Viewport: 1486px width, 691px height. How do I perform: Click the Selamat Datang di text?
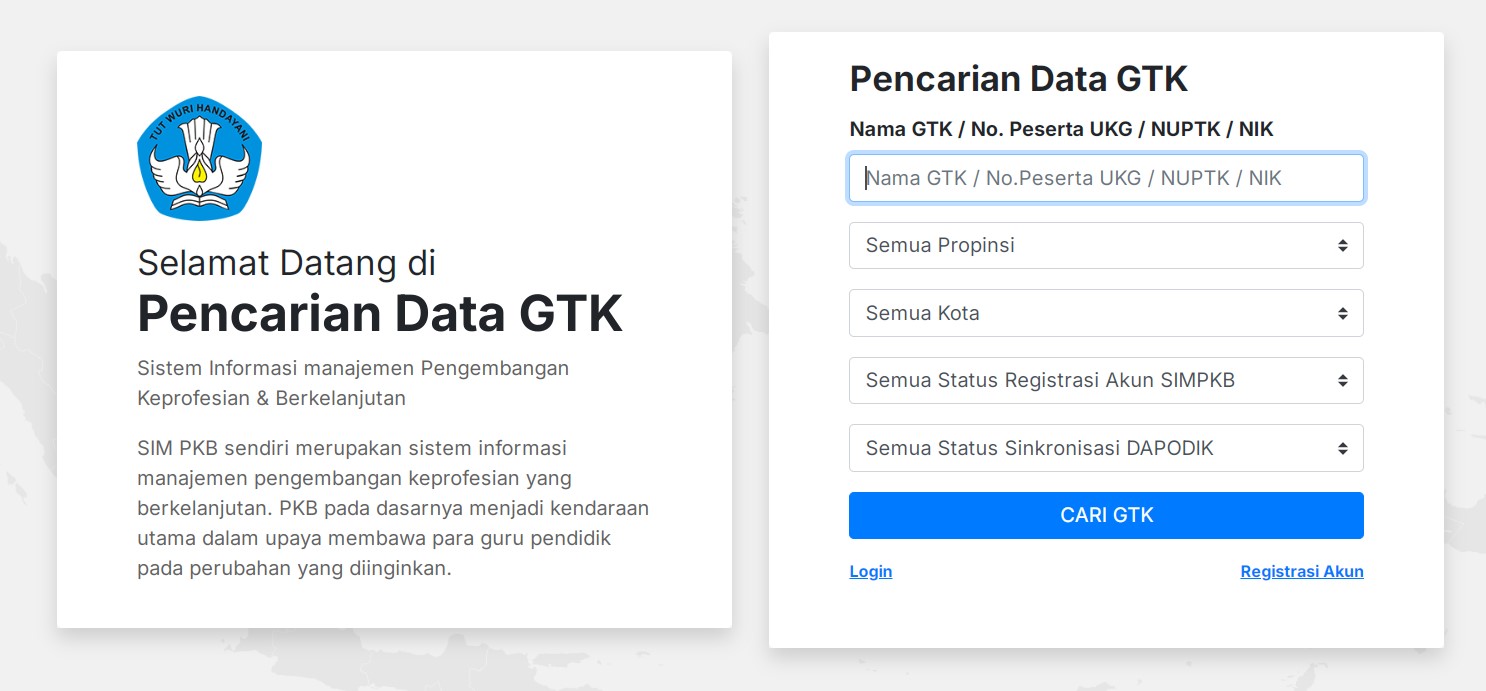tap(287, 263)
